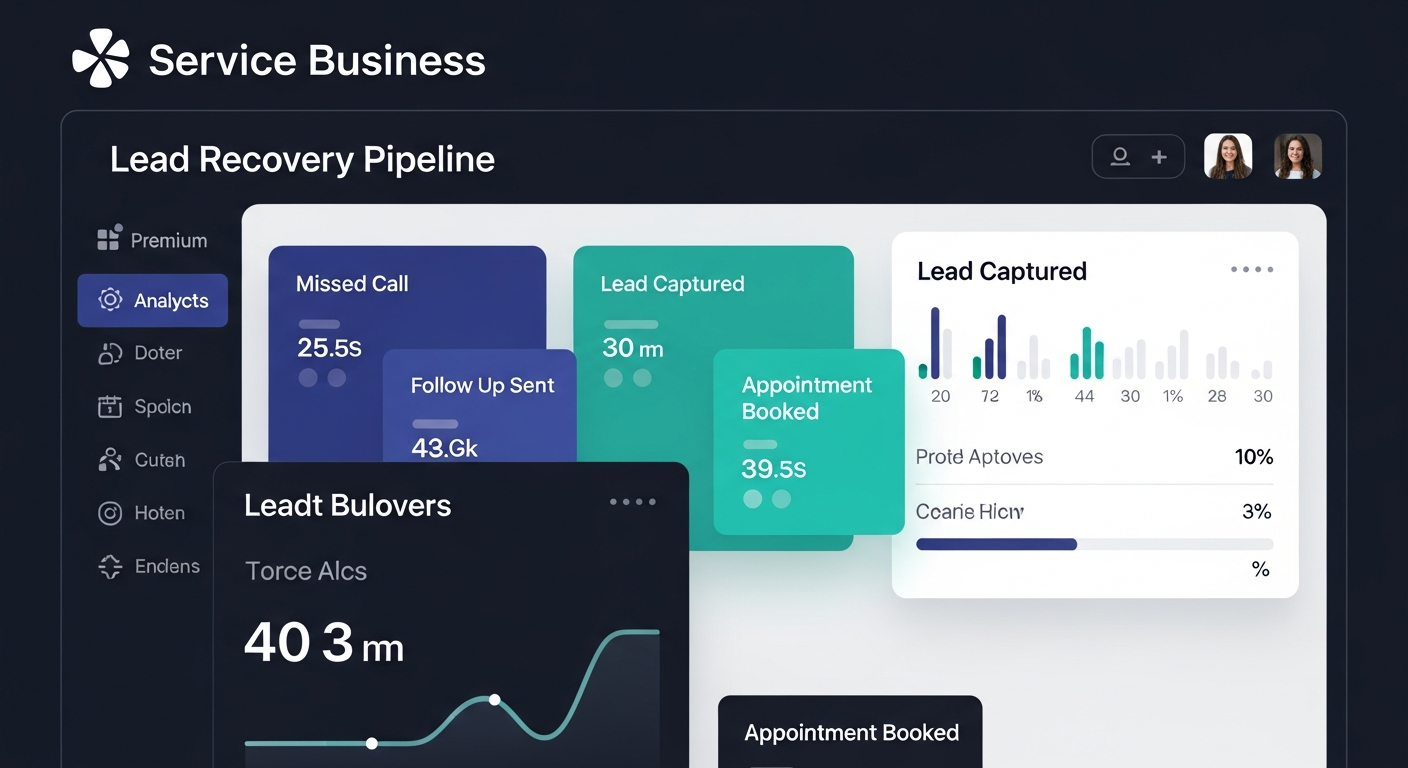Click the Coarie Hicm row label
Image resolution: width=1408 pixels, height=768 pixels.
coord(970,512)
